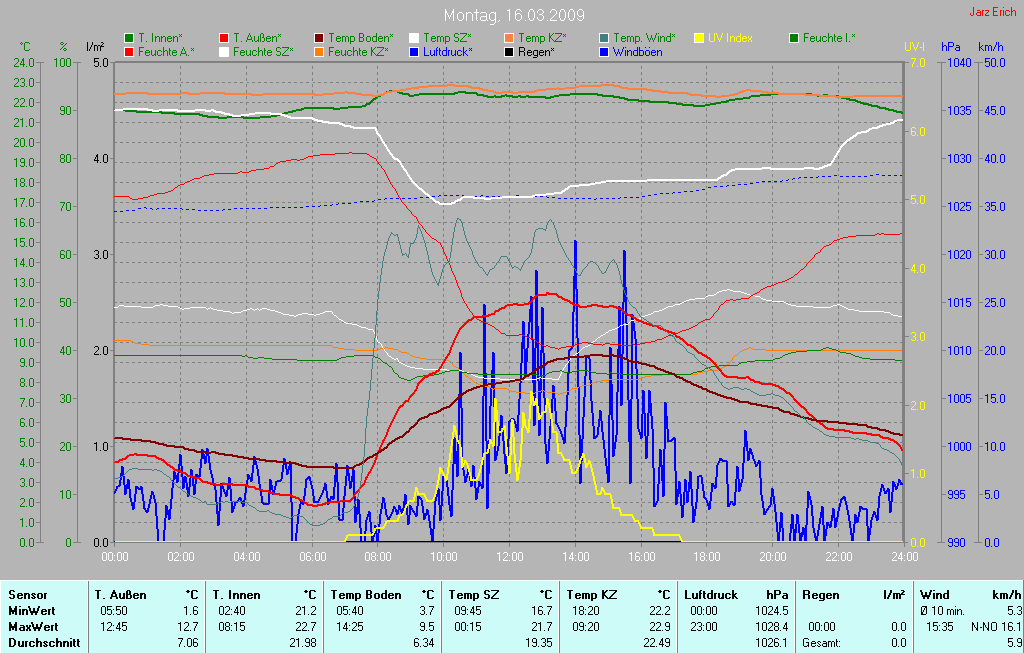The width and height of the screenshot is (1024, 653).
Task: Click the Sensor row header in table
Action: (27, 595)
